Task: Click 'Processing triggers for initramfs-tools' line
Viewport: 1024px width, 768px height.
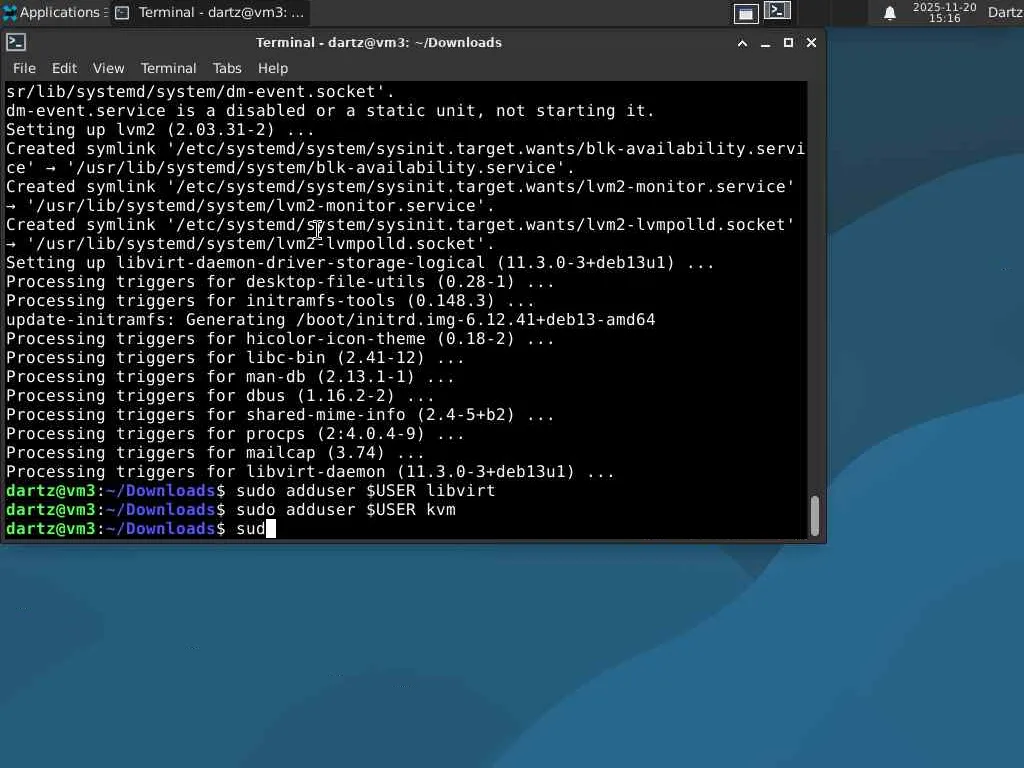Action: coord(270,300)
